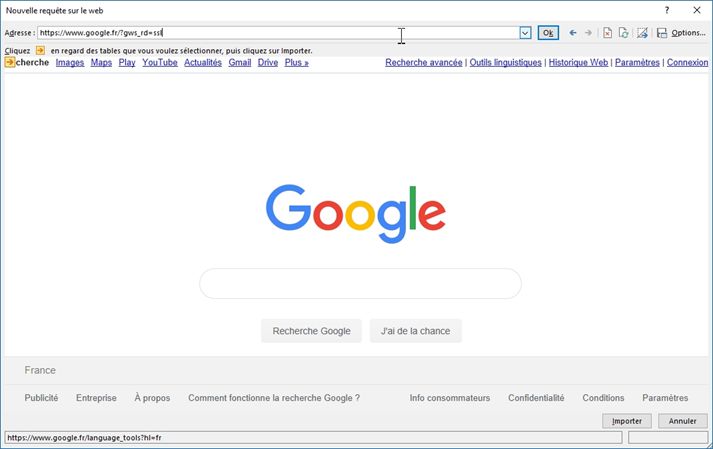Viewport: 713px width, 449px height.
Task: Close the Nouvelle requête sur le web dialog
Action: point(697,10)
